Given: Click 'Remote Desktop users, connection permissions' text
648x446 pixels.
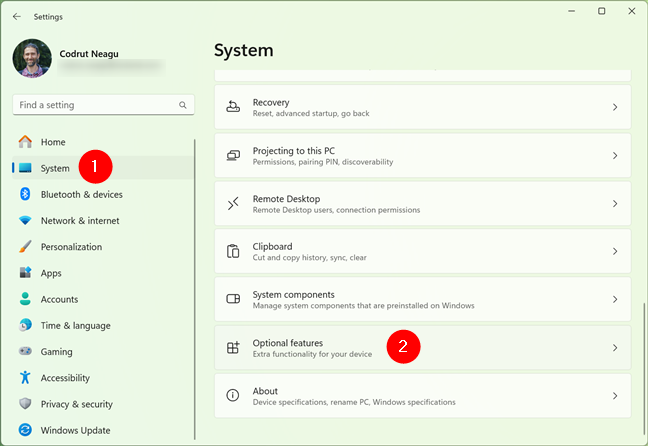Looking at the screenshot, I should click(336, 210).
